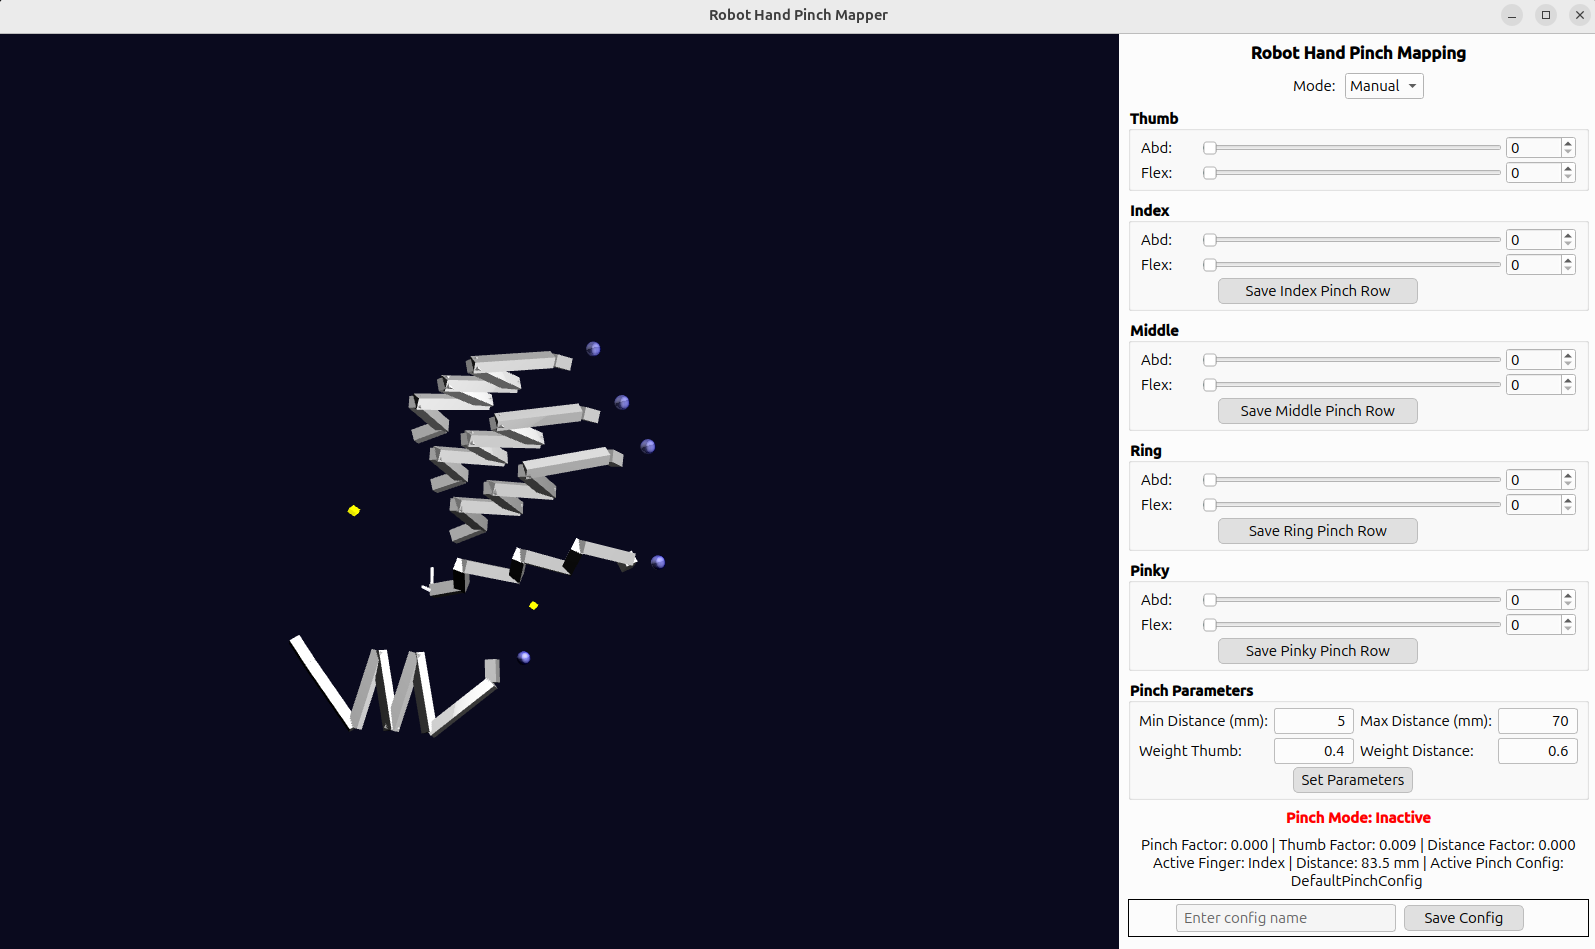Click the Pinky Flex slider handle
This screenshot has height=949, width=1595.
[1210, 625]
